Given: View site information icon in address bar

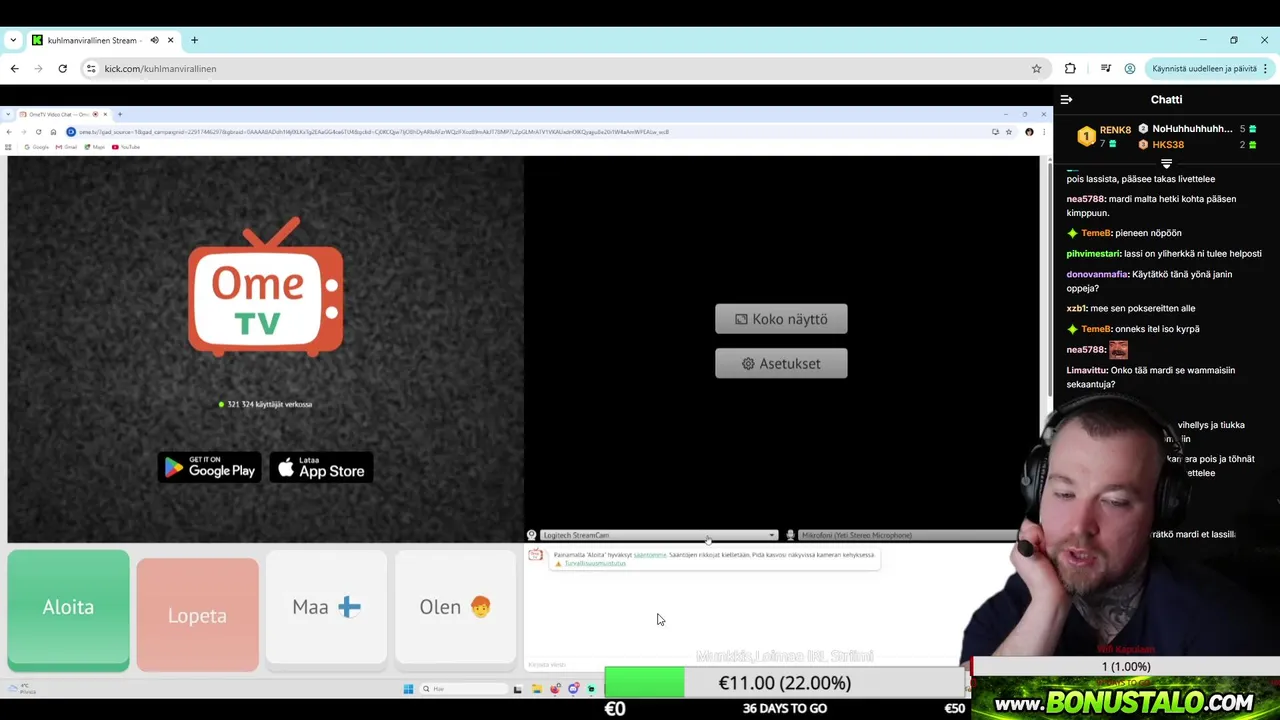Looking at the screenshot, I should pos(91,69).
